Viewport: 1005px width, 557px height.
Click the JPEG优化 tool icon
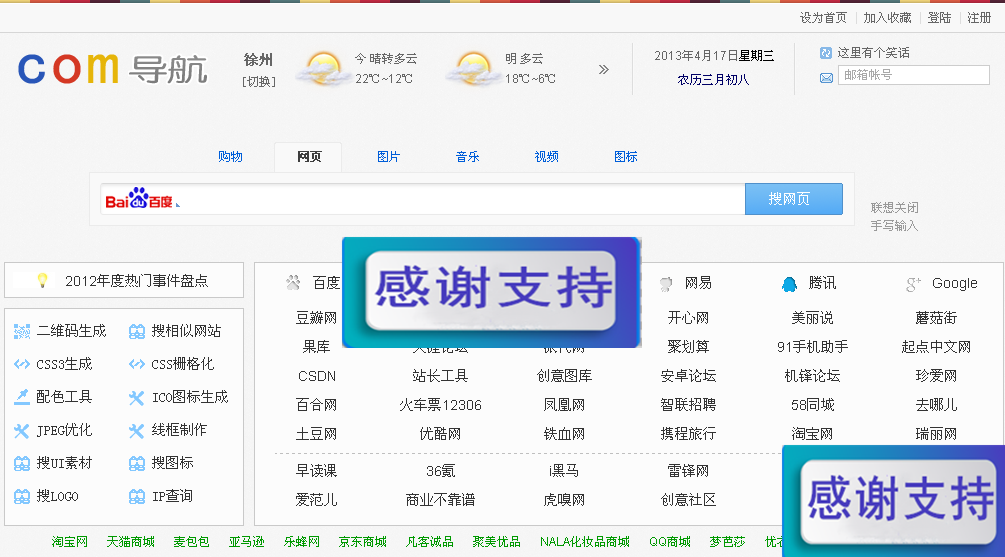22,431
